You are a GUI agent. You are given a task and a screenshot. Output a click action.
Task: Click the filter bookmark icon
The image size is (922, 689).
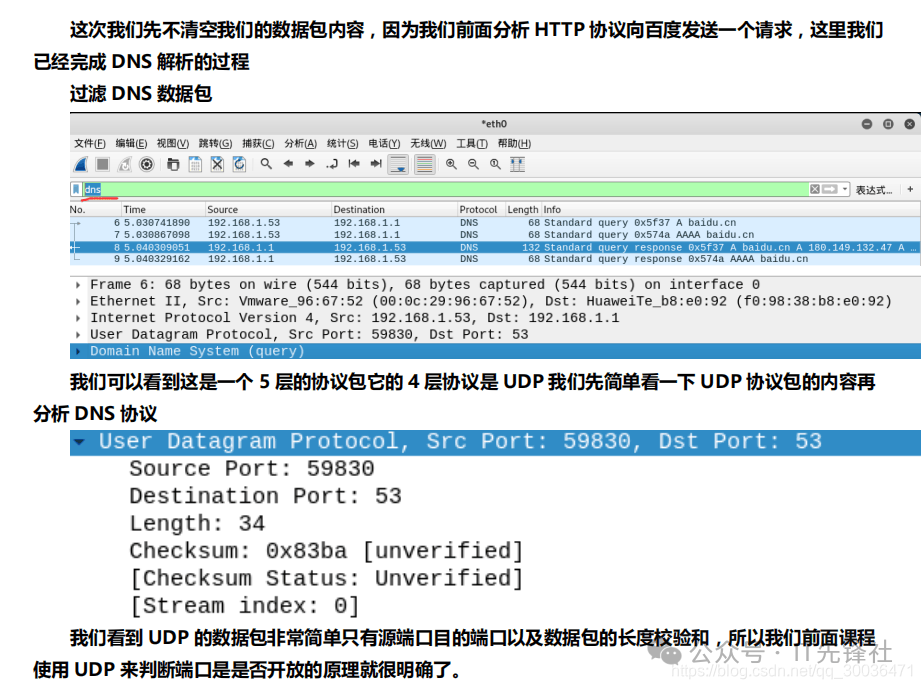tap(76, 189)
